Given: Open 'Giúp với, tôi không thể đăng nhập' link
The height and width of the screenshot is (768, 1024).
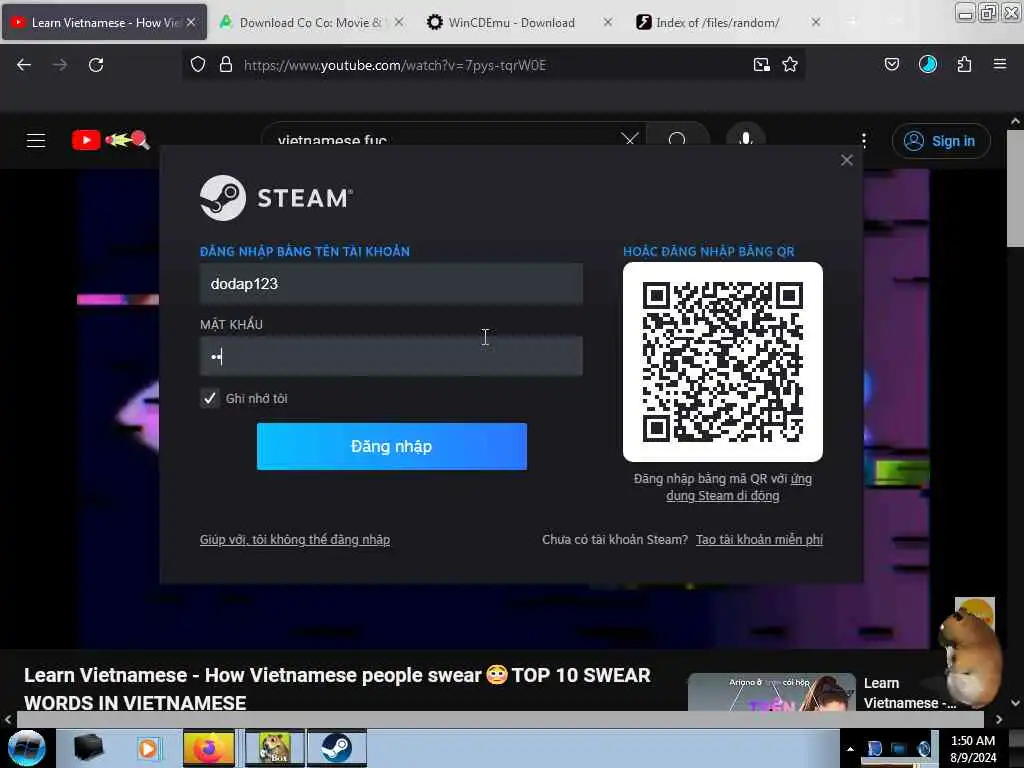Looking at the screenshot, I should pos(295,539).
